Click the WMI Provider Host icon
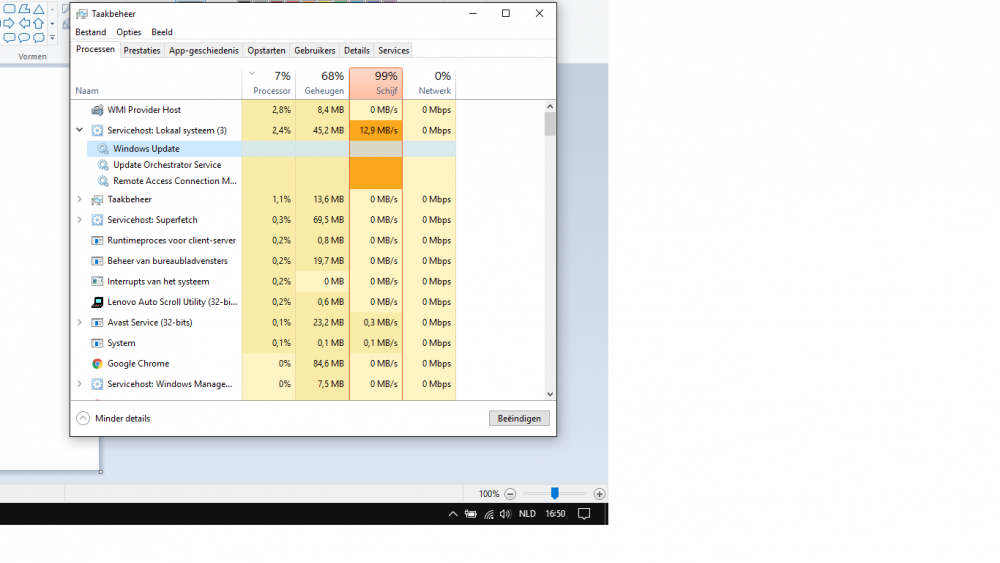 click(97, 110)
